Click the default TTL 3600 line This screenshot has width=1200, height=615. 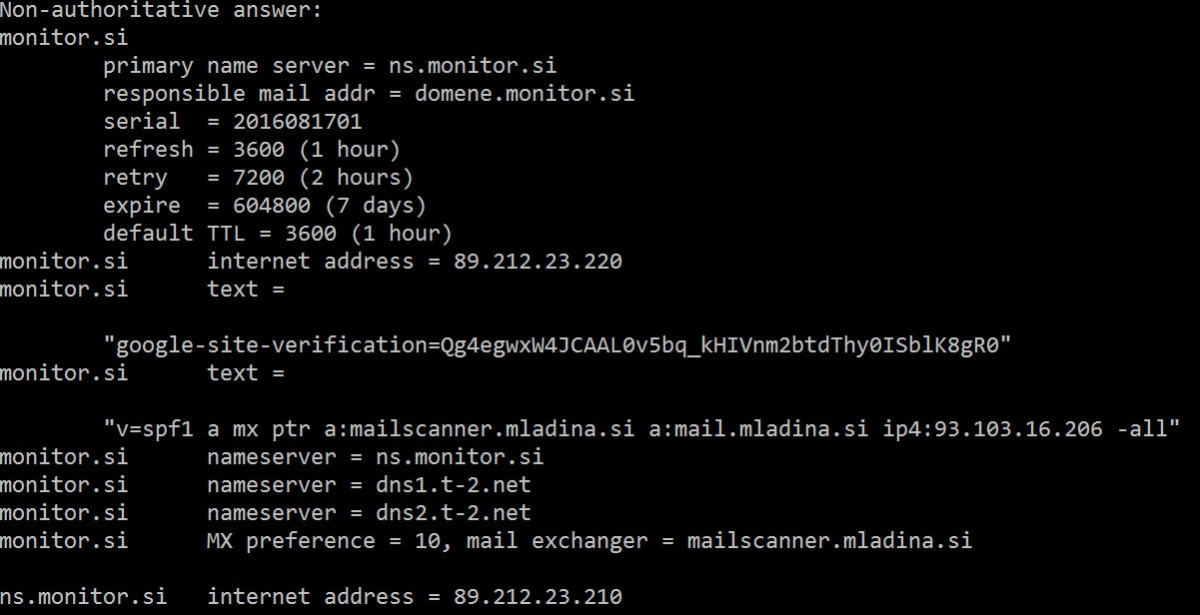pyautogui.click(x=278, y=234)
